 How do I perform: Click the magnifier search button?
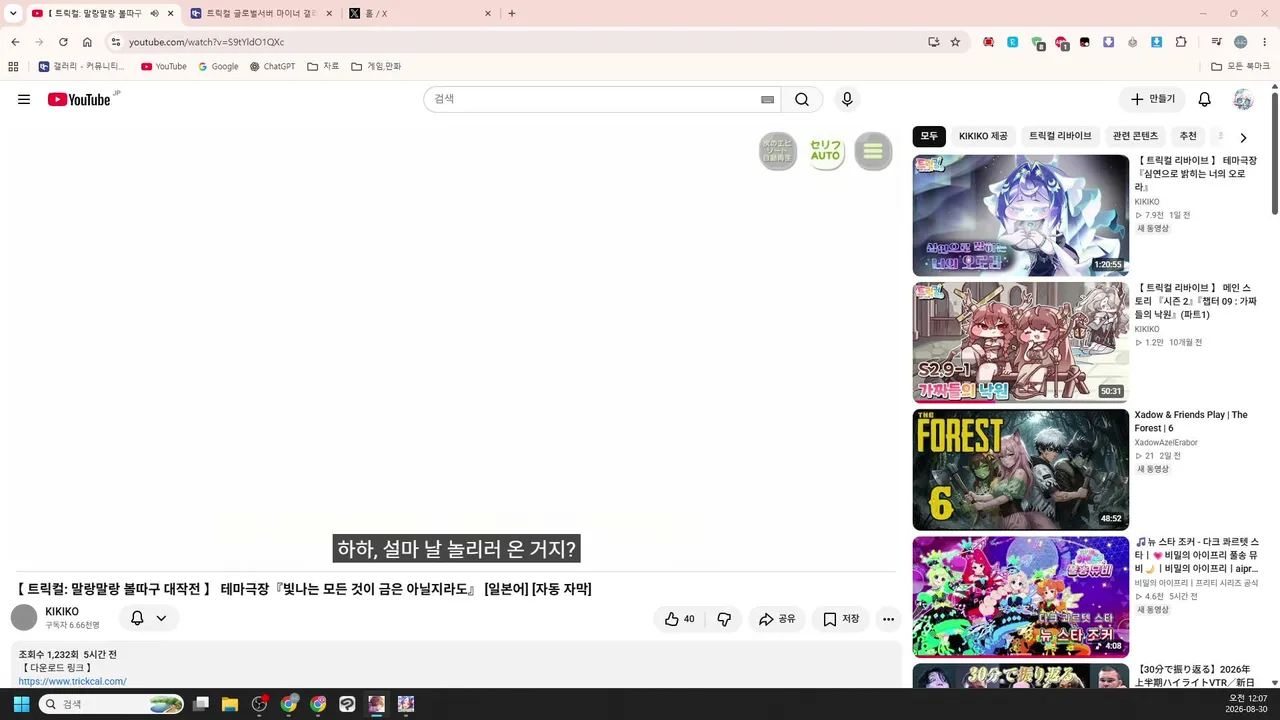click(802, 99)
